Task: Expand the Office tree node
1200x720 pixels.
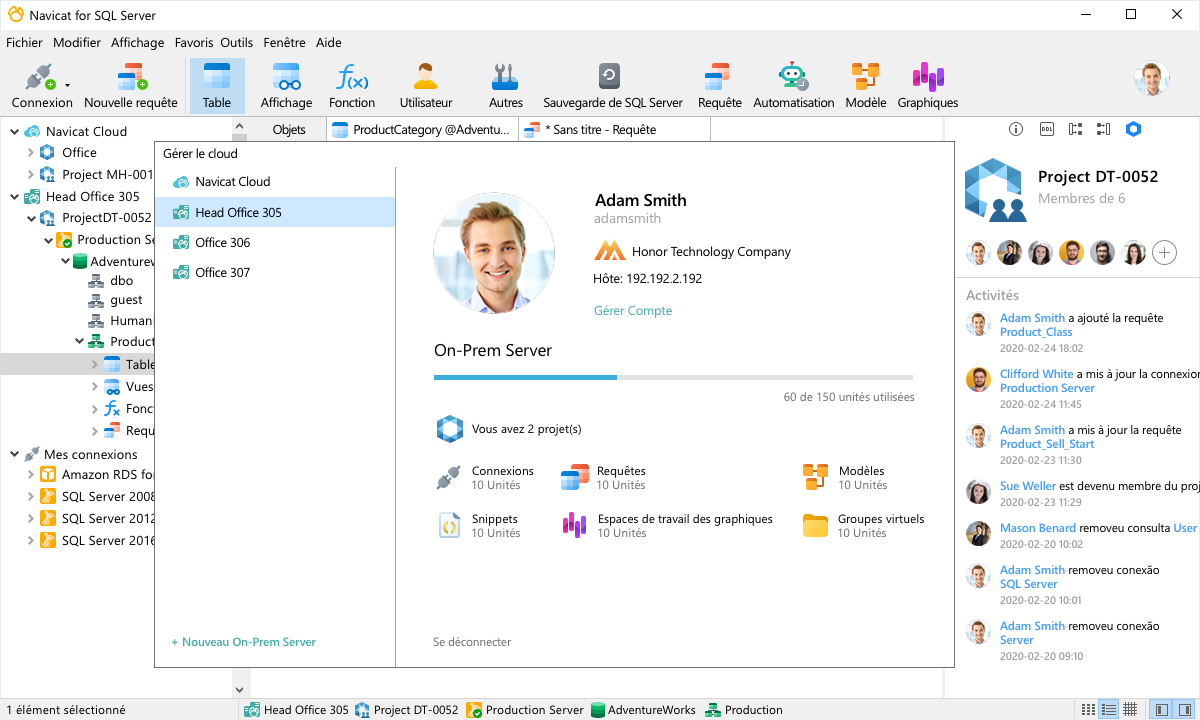Action: click(30, 153)
